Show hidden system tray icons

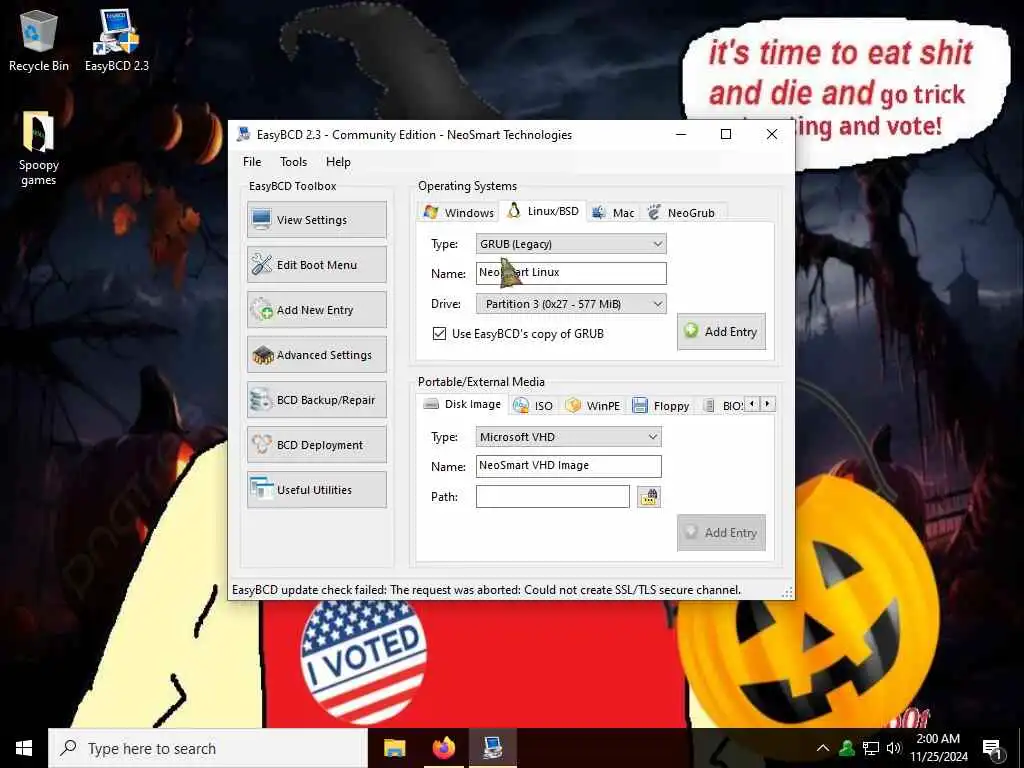(x=823, y=748)
